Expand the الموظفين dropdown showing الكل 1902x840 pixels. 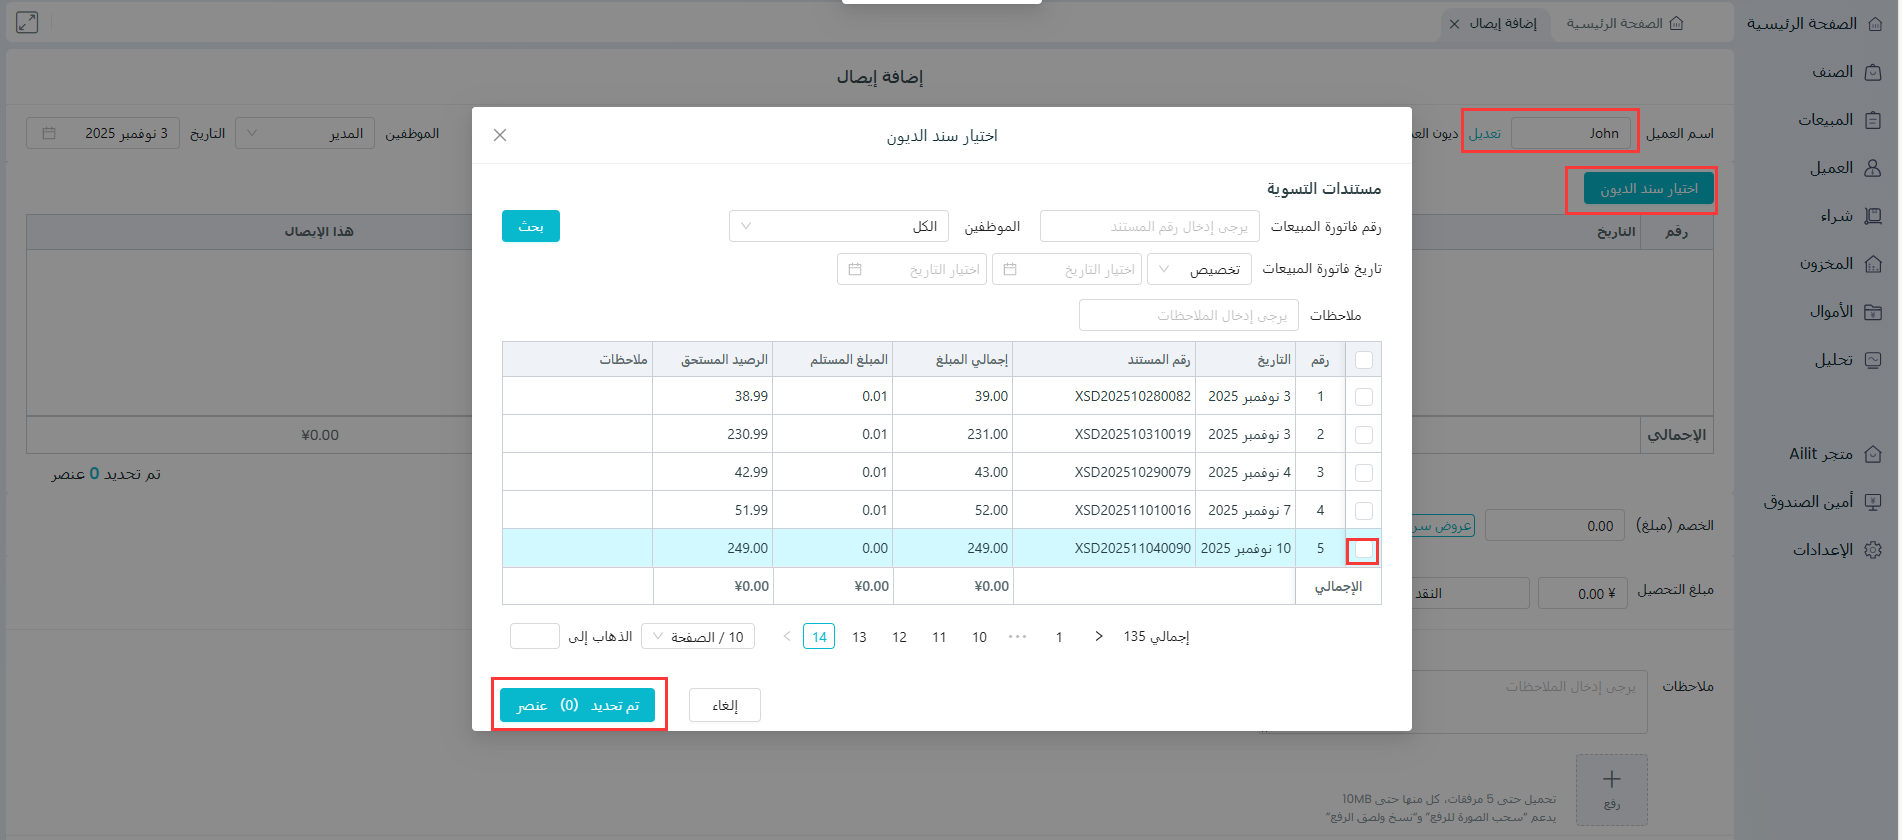[x=839, y=227]
